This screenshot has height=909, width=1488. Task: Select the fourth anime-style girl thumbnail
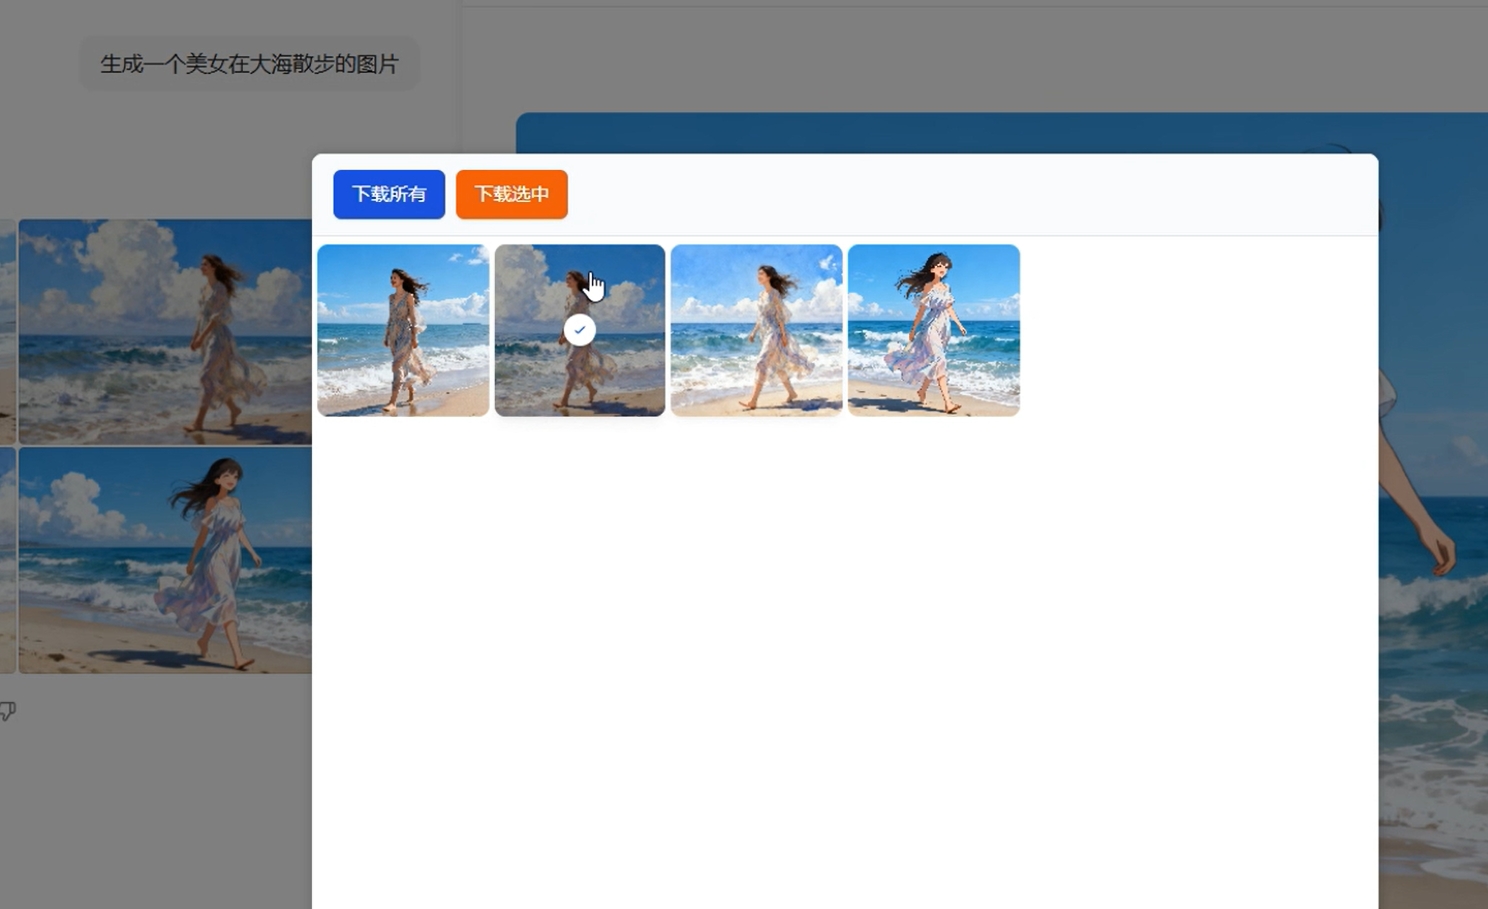(933, 330)
